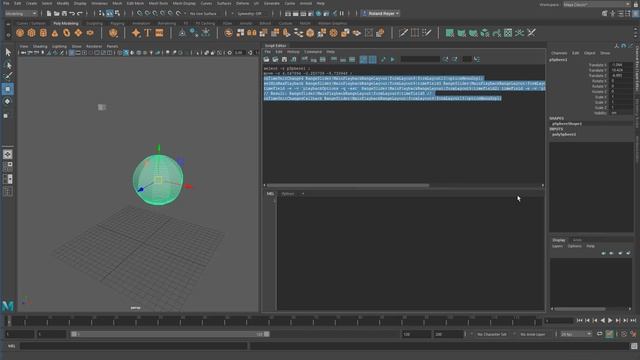This screenshot has width=640, height=360.
Task: Select the Paint selection tool
Action: click(x=8, y=76)
